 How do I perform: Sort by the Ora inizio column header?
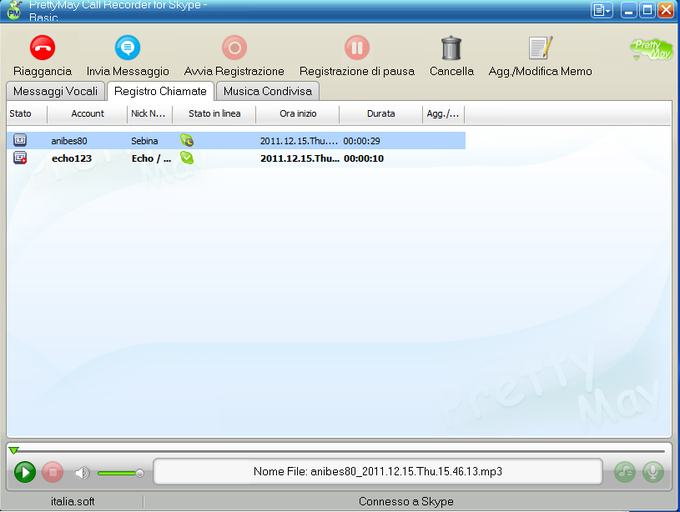[298, 114]
